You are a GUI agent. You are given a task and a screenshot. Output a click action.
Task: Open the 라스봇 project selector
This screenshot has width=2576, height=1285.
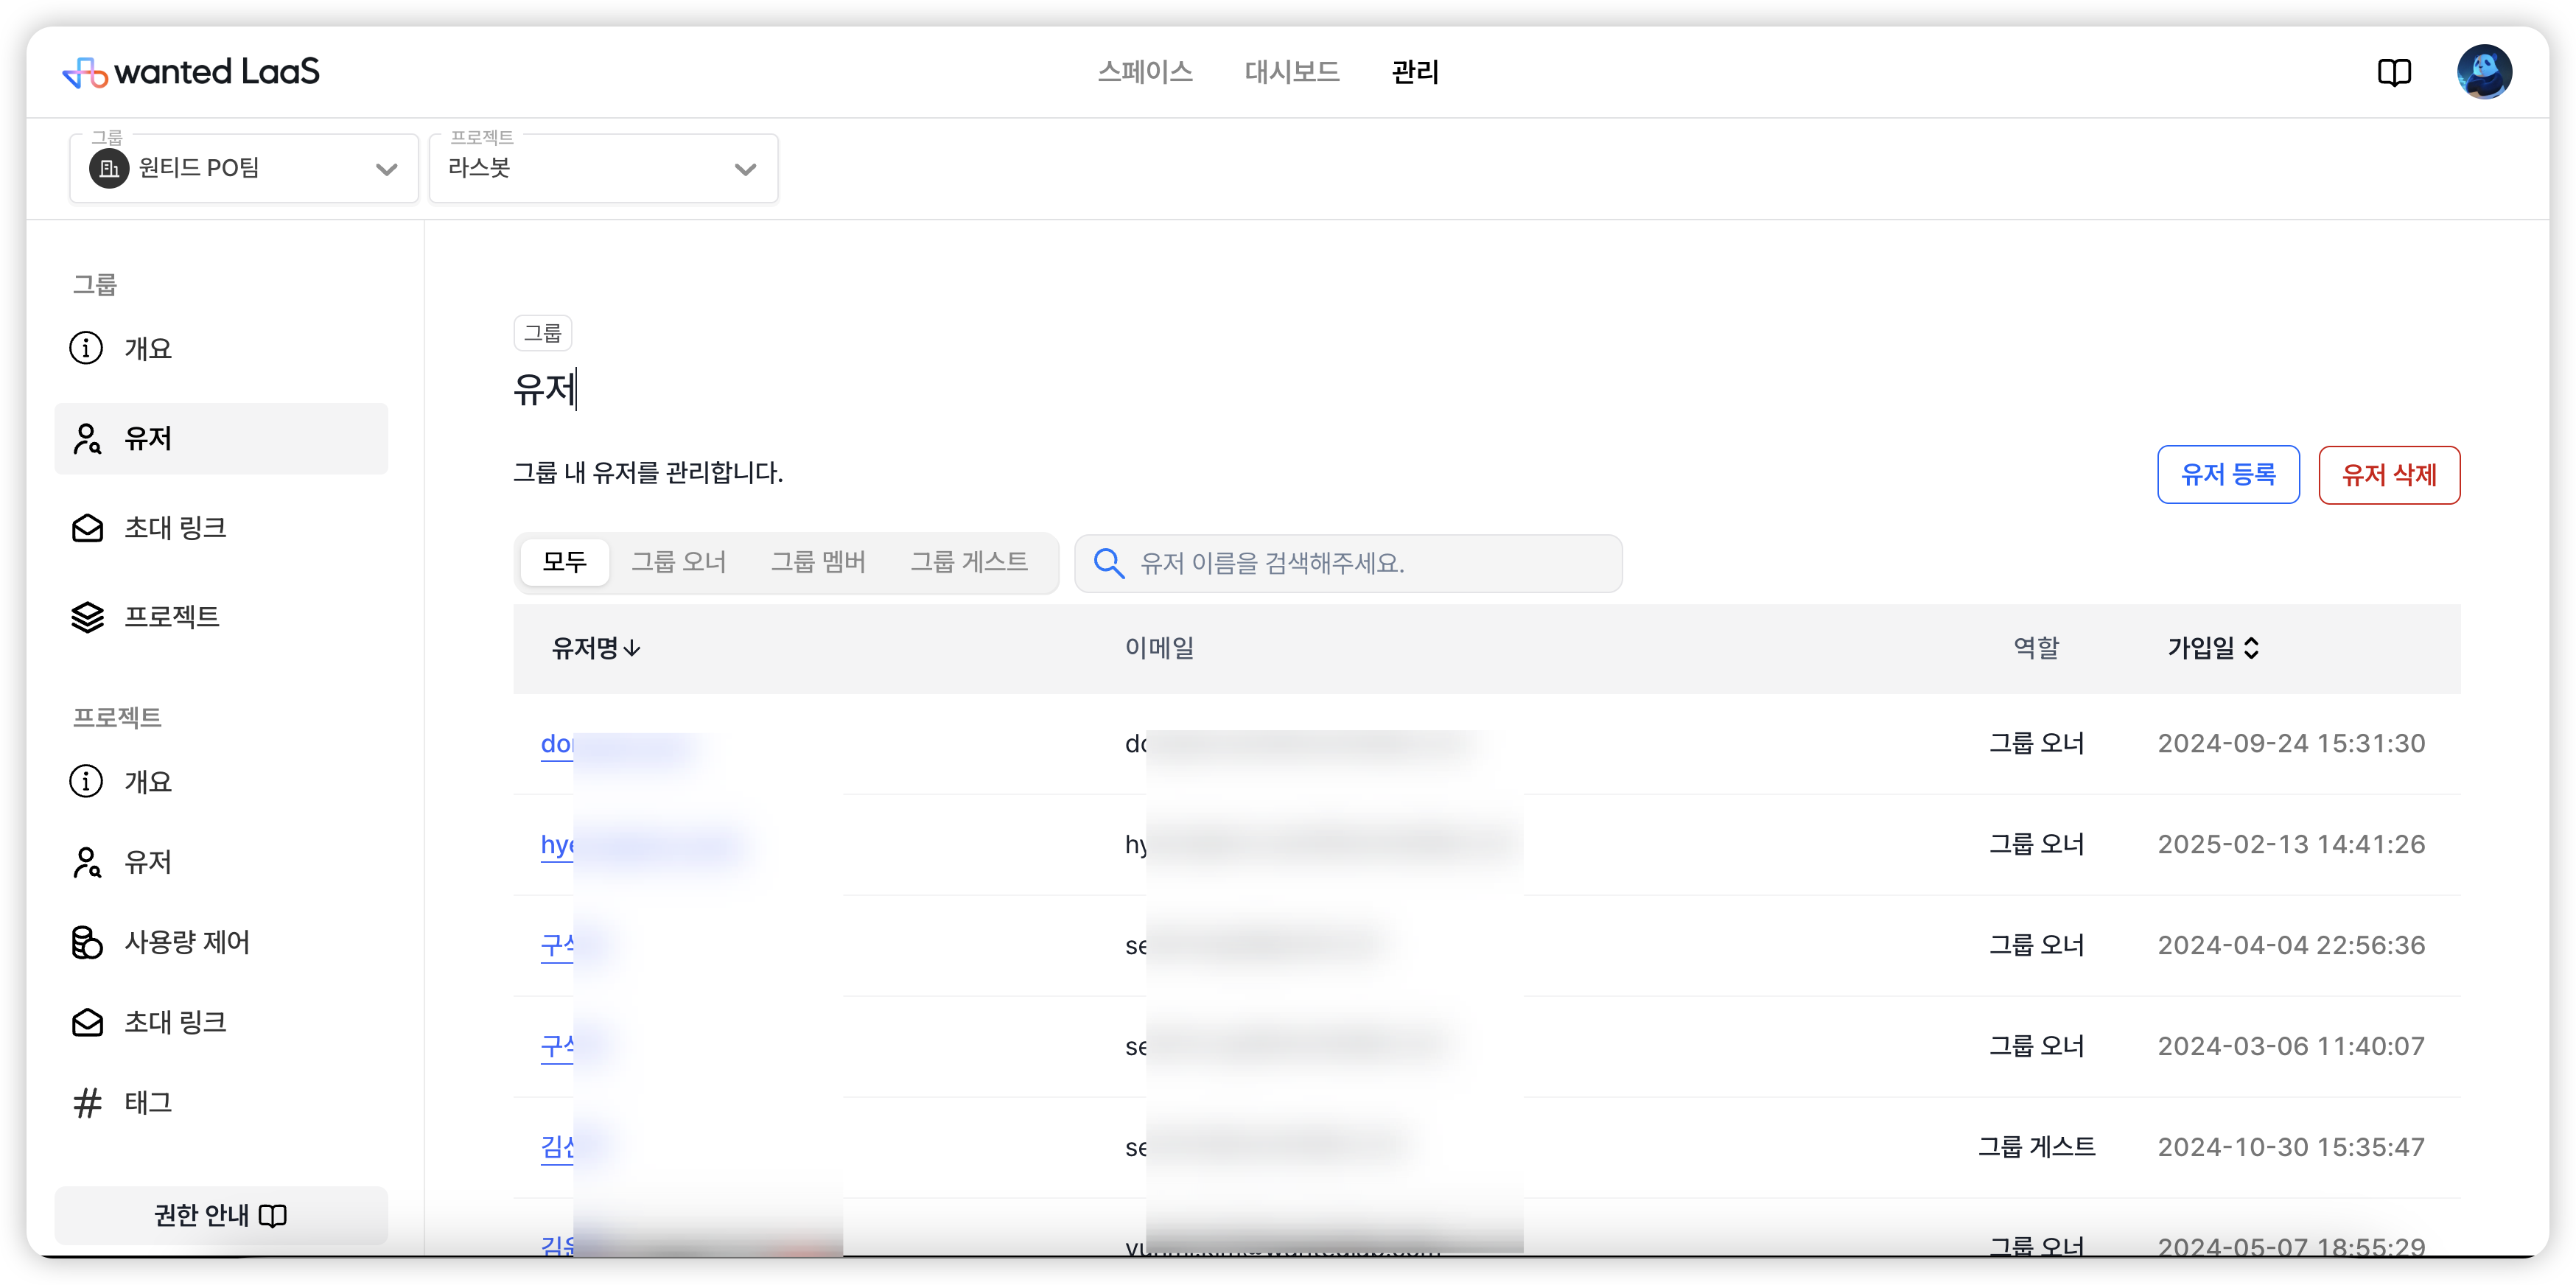pos(603,168)
